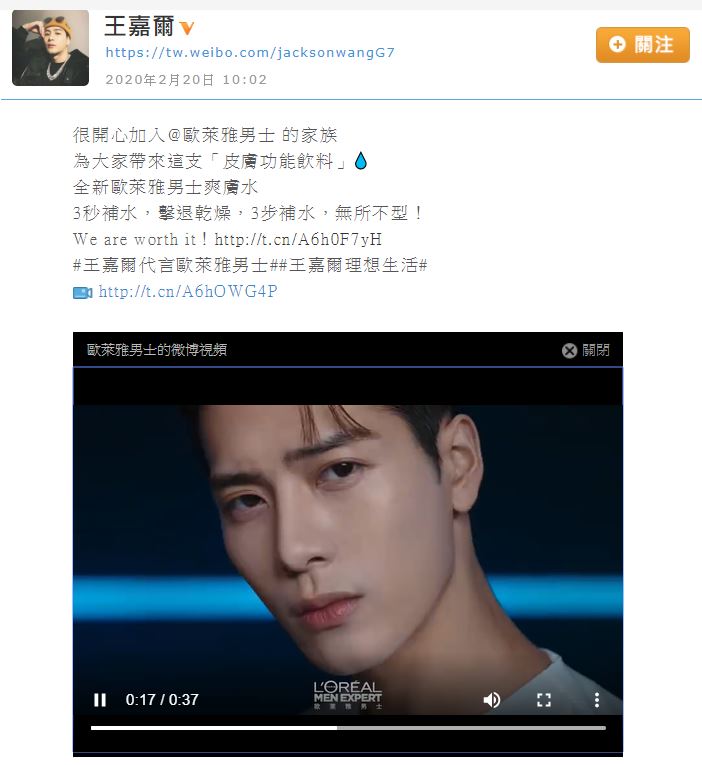Click the 歐萊雅男士的微博視頻 video title
The image size is (702, 765).
click(157, 350)
